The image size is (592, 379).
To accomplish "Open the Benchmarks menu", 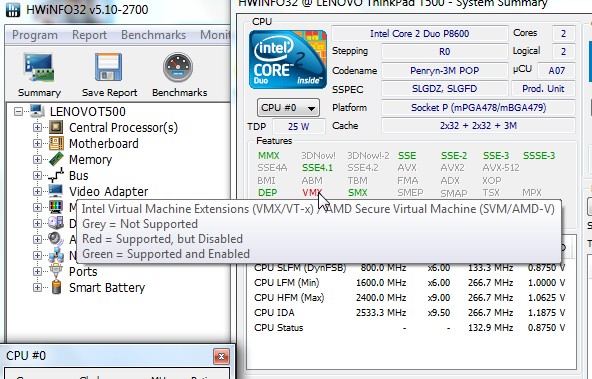I will (x=153, y=35).
